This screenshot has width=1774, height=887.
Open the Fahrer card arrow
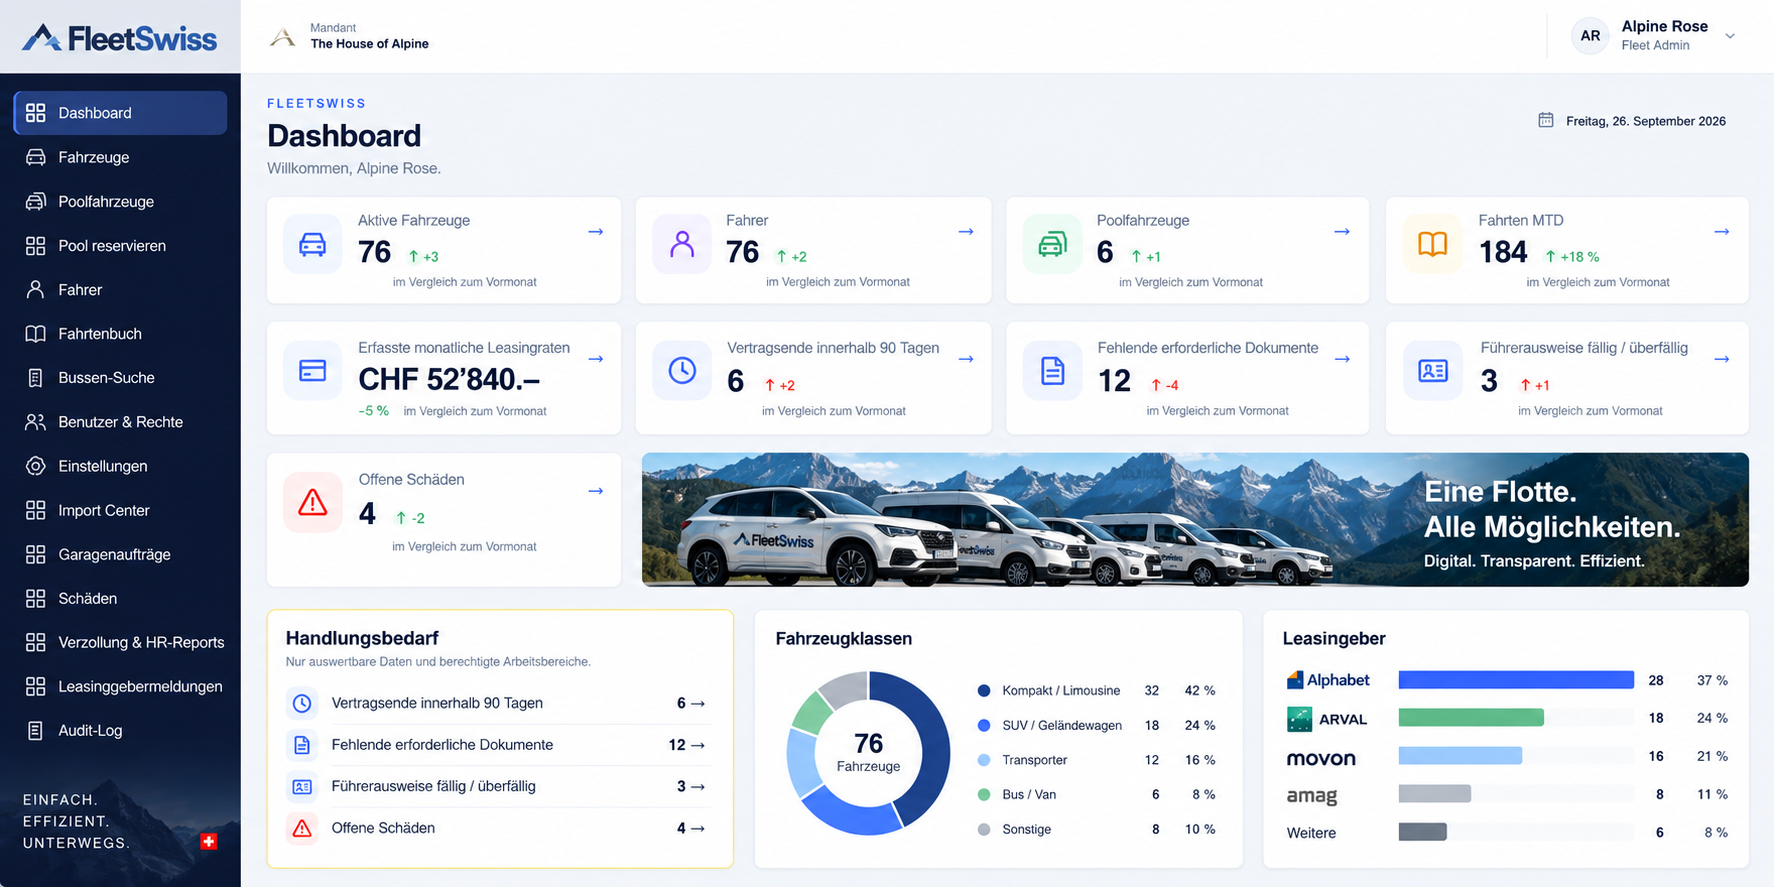[x=966, y=231]
